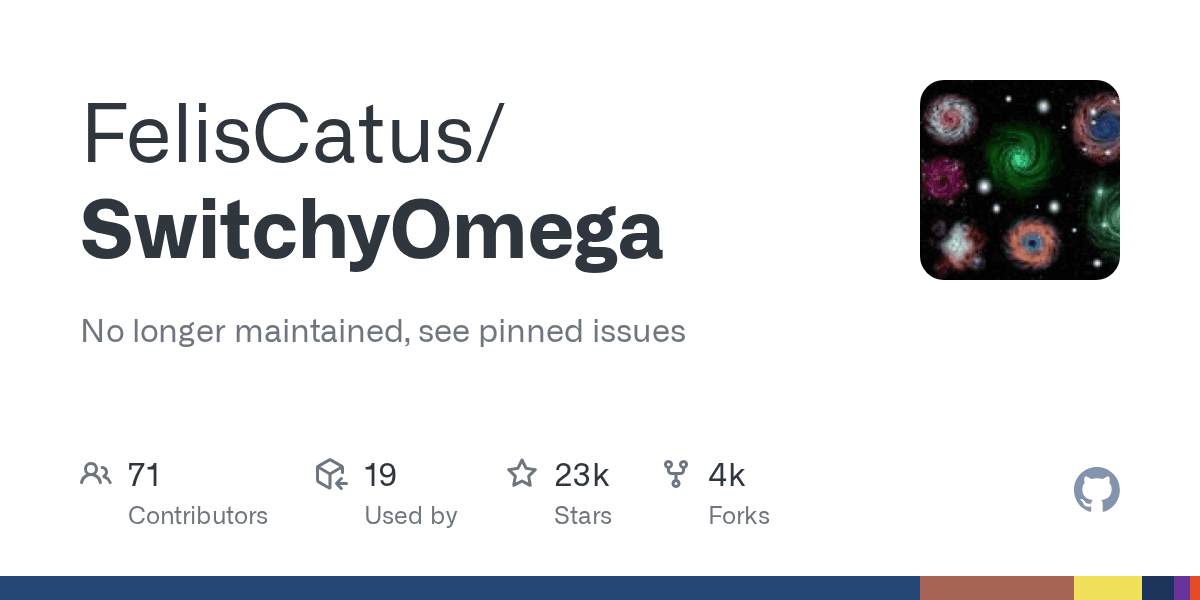Click the 71 contributors count
This screenshot has height=600, width=1200.
tap(144, 475)
